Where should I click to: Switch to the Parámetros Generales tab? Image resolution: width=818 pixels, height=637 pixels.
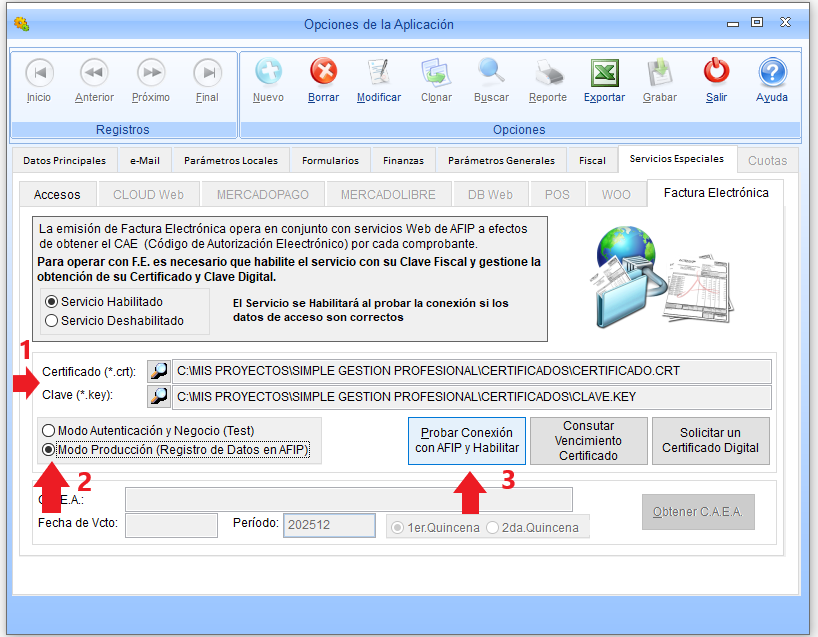click(x=501, y=160)
